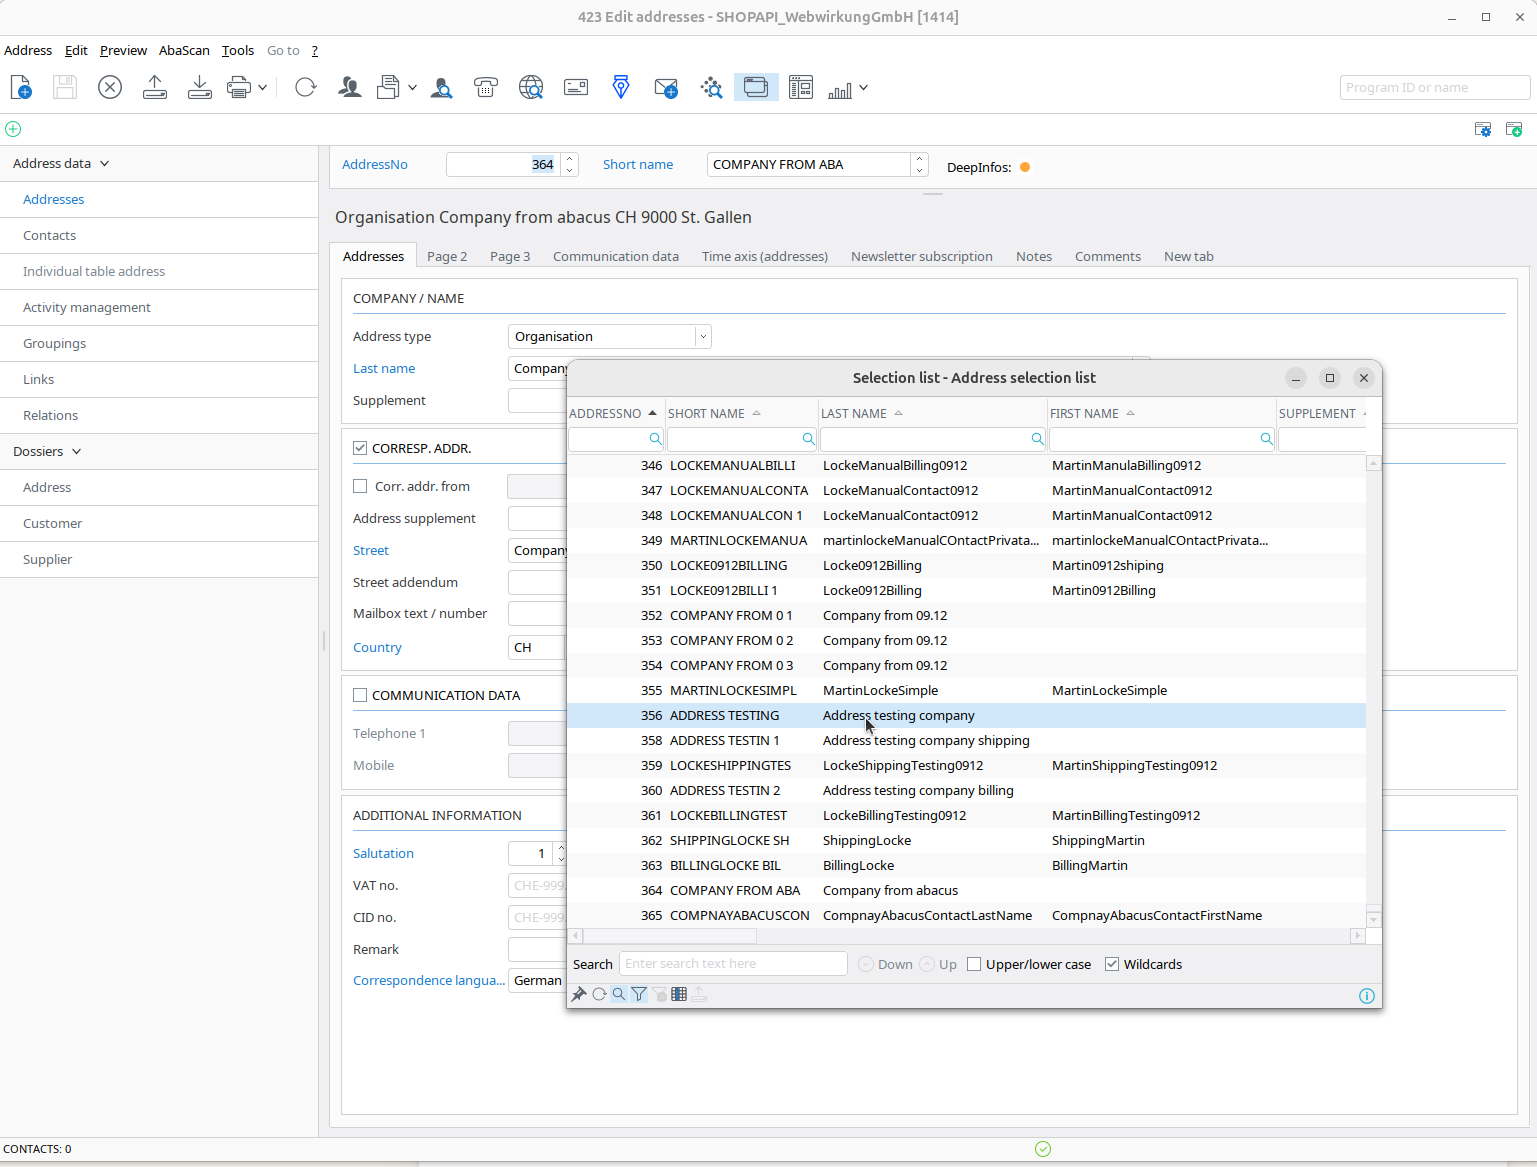This screenshot has height=1167, width=1537.
Task: Tick the Communication Data checkbox
Action: click(360, 695)
